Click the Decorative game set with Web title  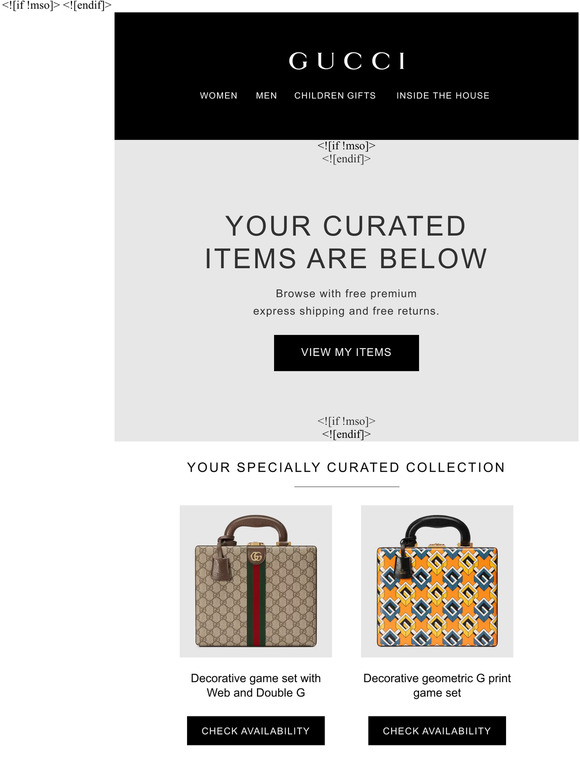256,685
